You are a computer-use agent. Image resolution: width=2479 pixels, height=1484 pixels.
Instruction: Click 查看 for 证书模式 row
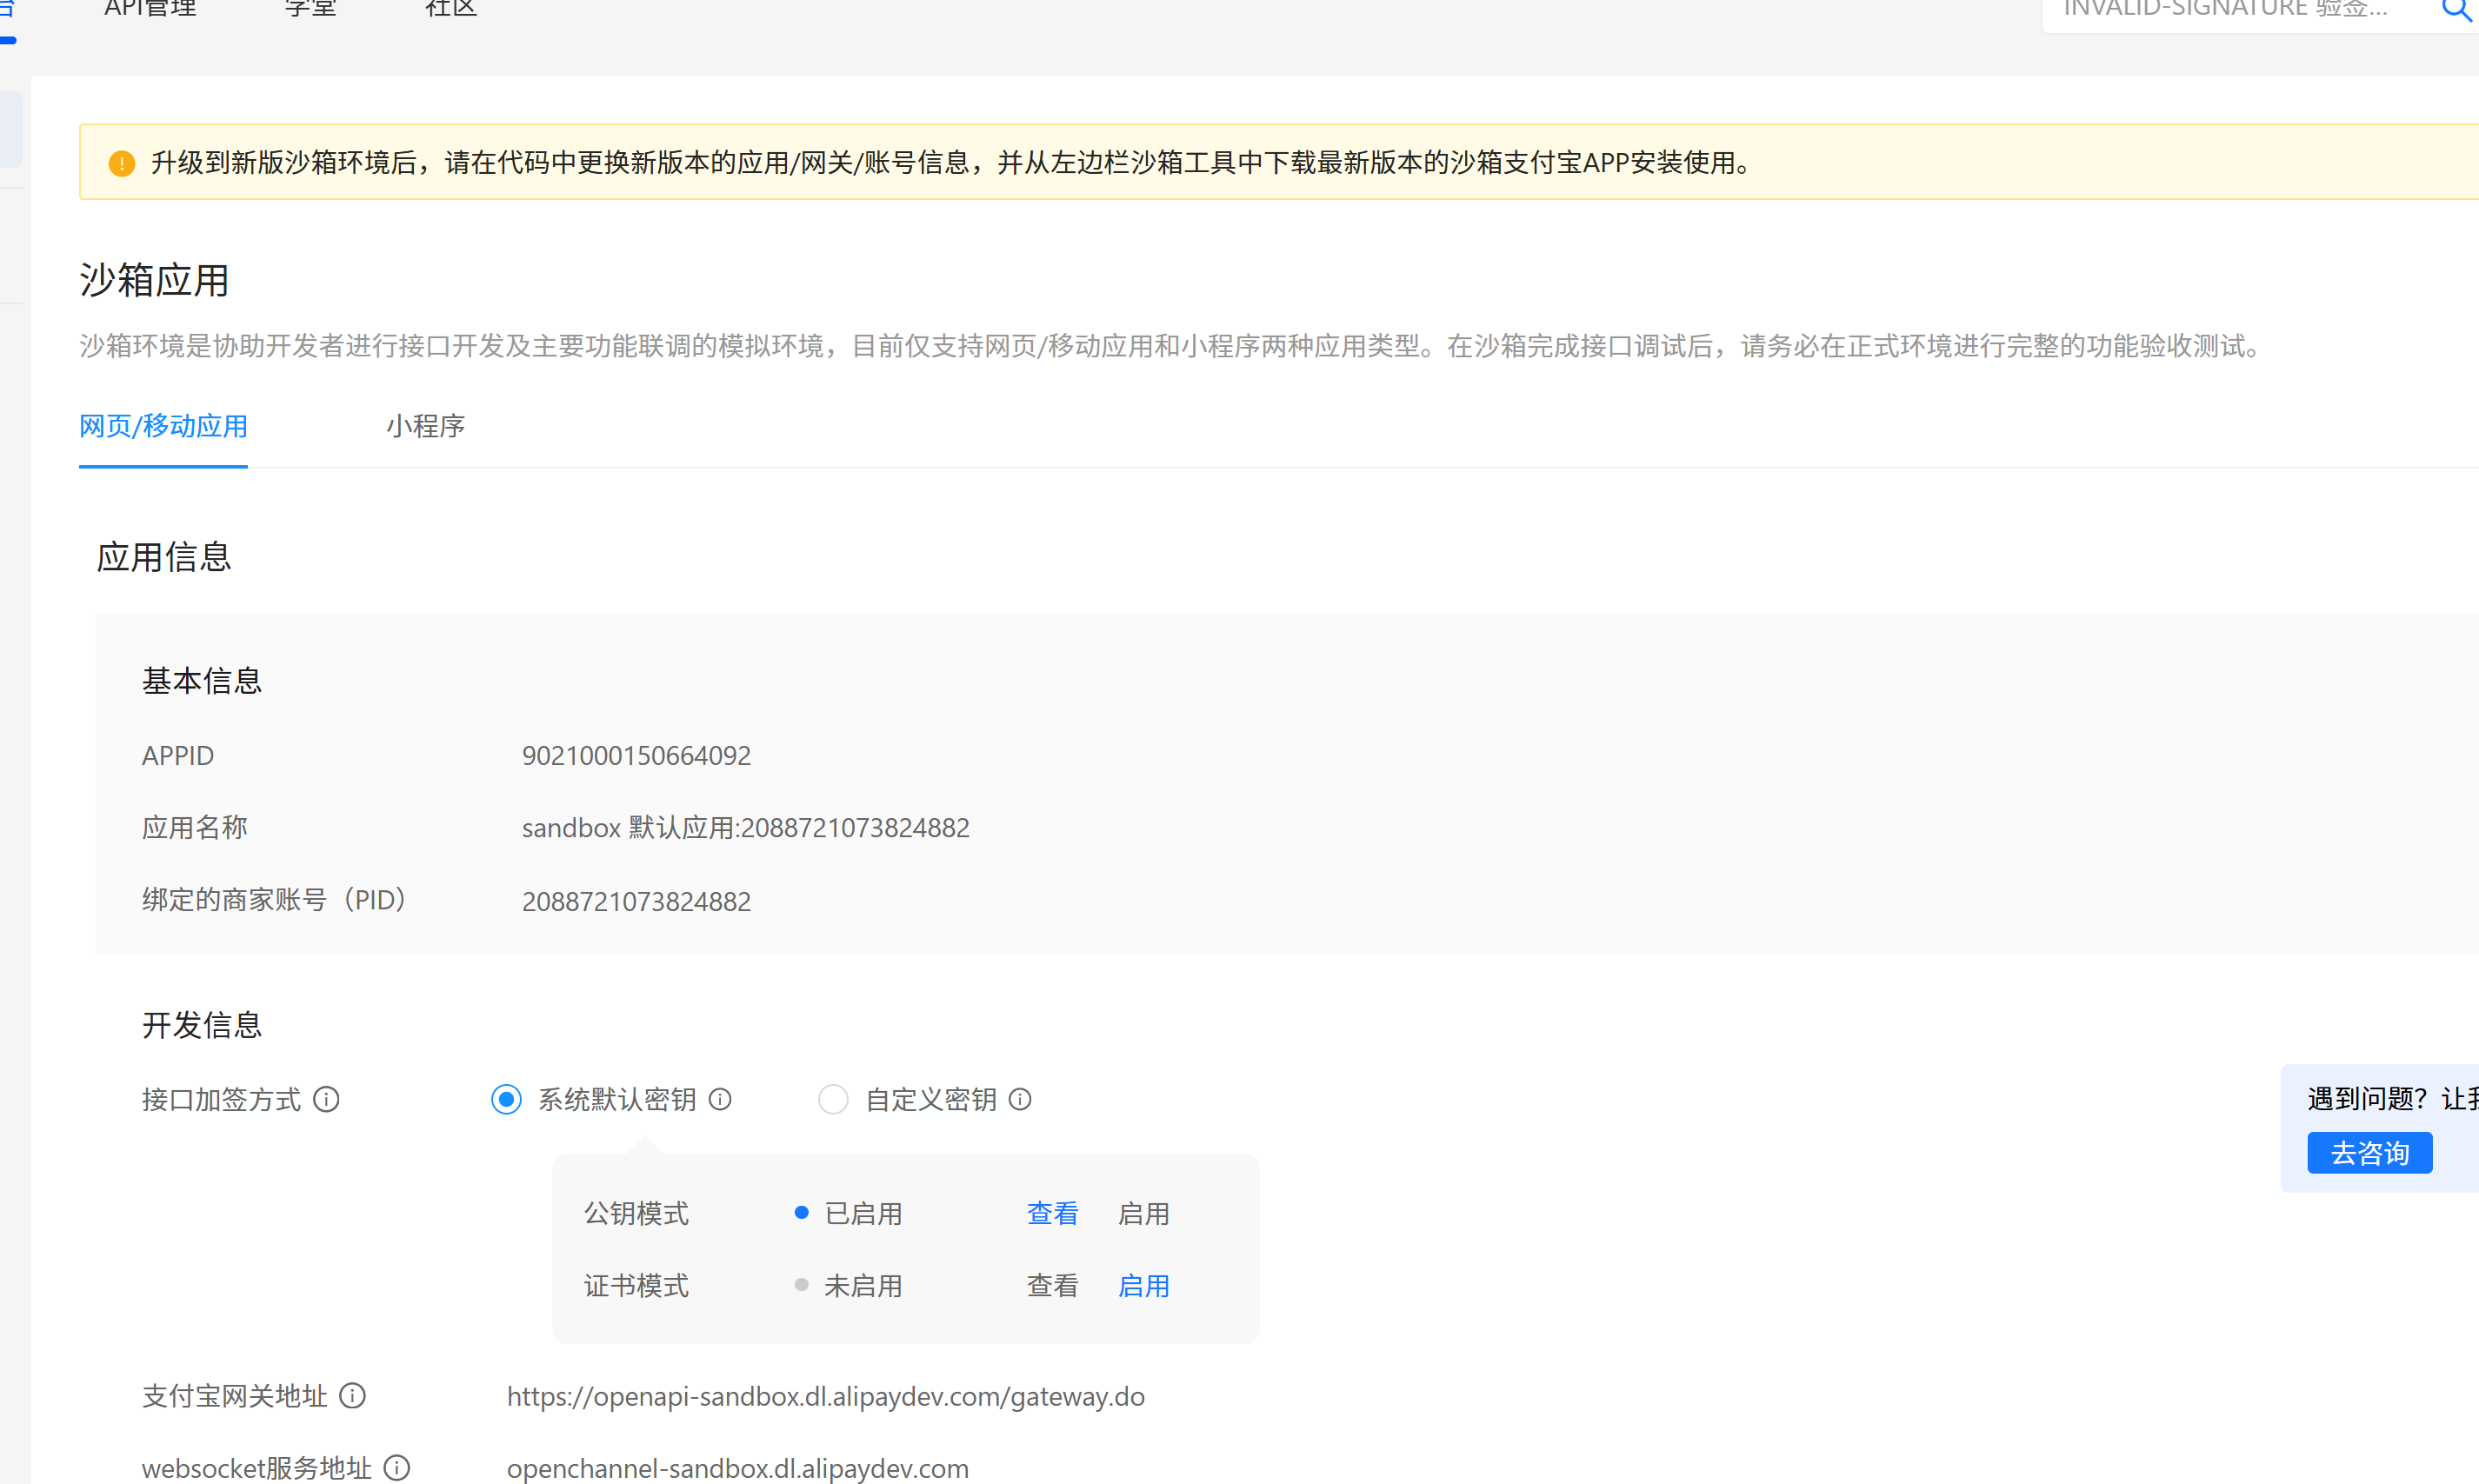1052,1285
